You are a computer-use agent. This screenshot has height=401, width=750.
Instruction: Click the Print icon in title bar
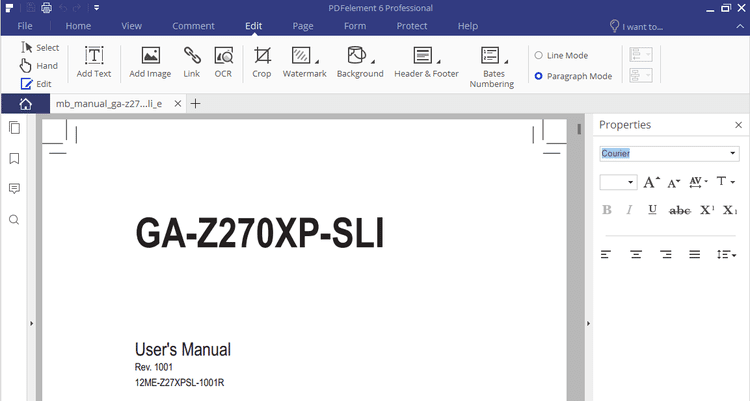[x=46, y=8]
